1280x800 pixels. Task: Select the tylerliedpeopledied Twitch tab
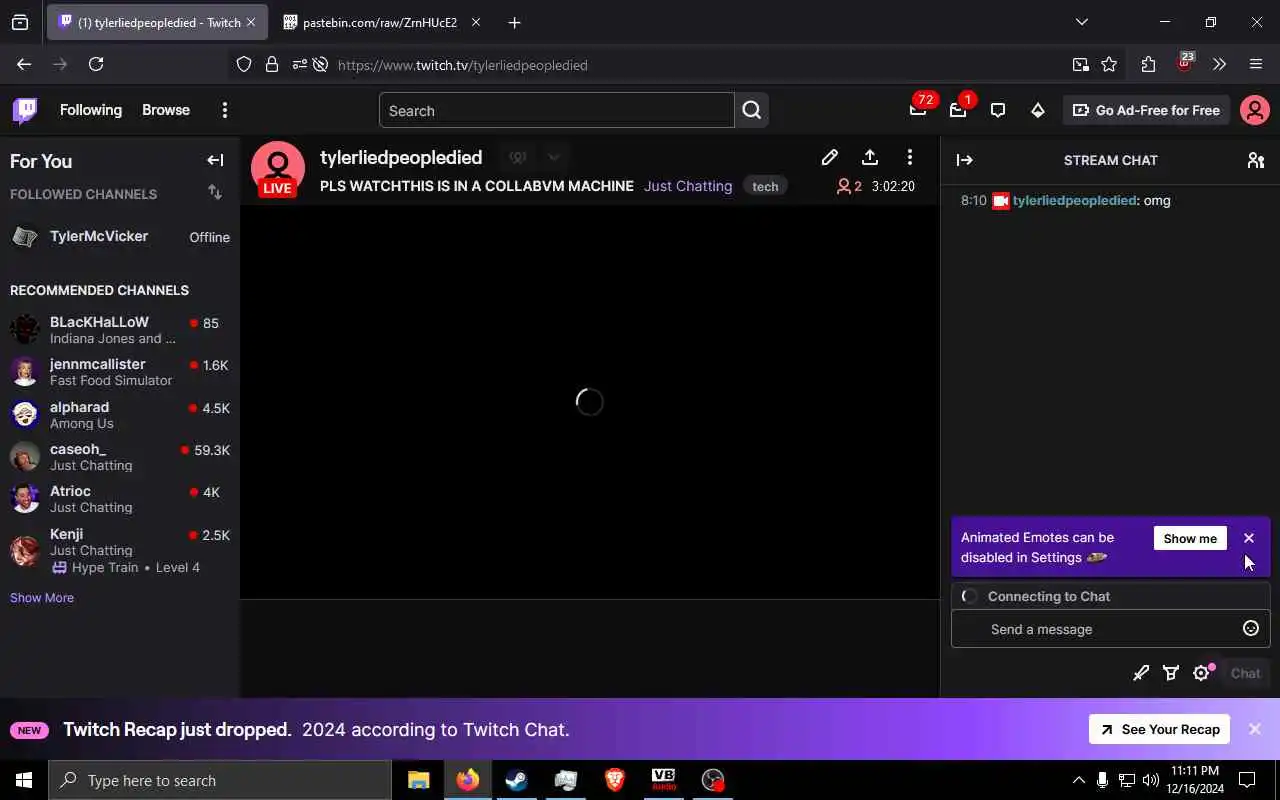[157, 22]
